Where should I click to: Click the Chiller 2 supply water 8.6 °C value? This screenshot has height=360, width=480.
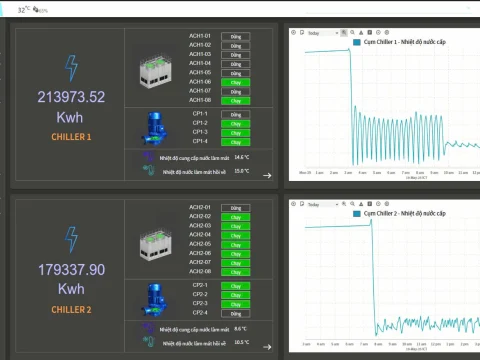coord(240,329)
